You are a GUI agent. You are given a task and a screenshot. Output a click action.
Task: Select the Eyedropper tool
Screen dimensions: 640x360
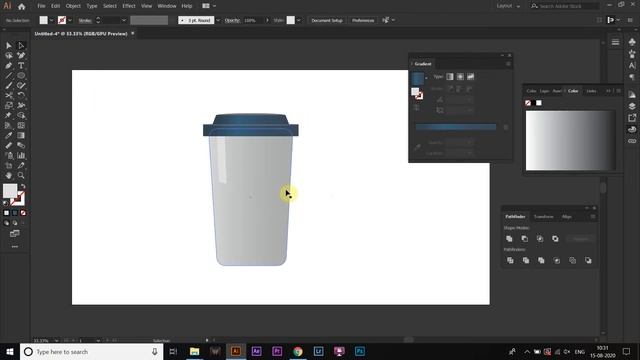(9, 136)
